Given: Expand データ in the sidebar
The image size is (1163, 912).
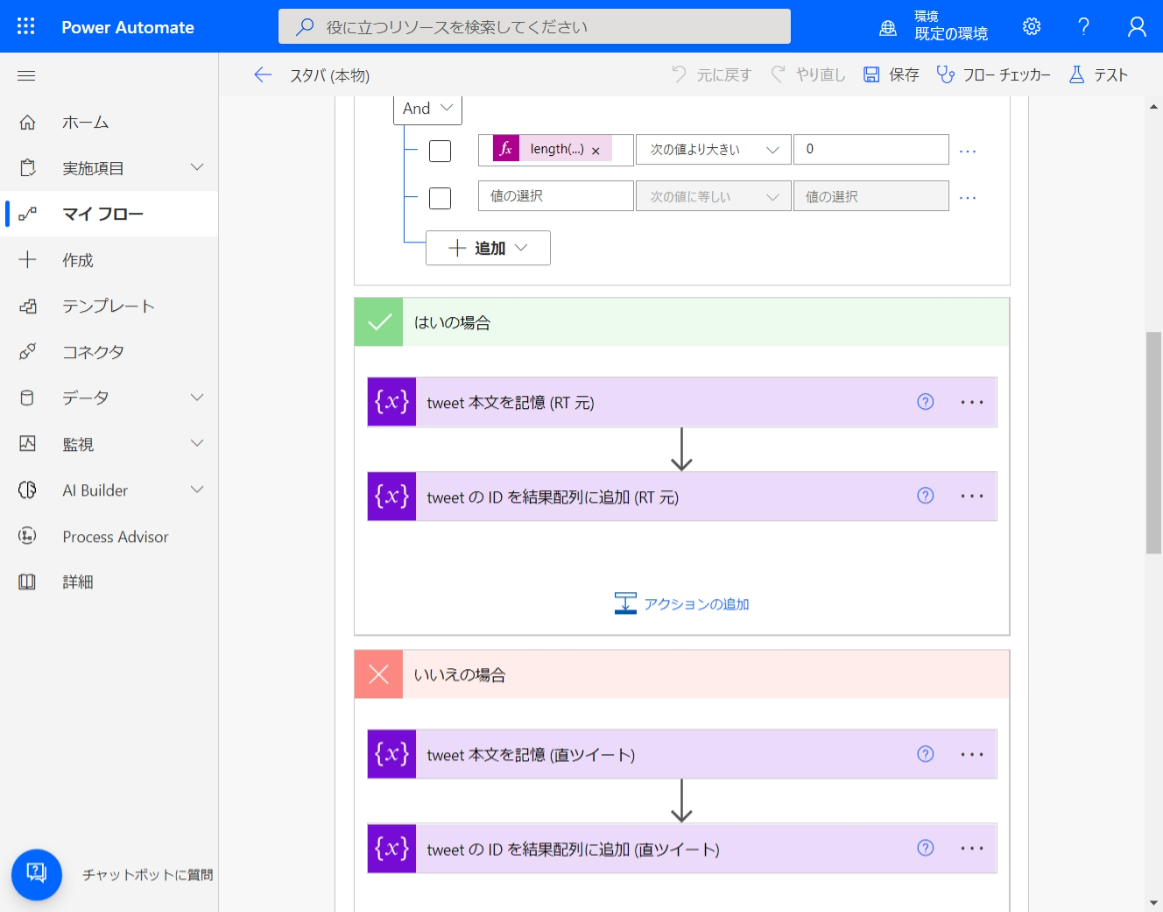Looking at the screenshot, I should click(x=197, y=397).
